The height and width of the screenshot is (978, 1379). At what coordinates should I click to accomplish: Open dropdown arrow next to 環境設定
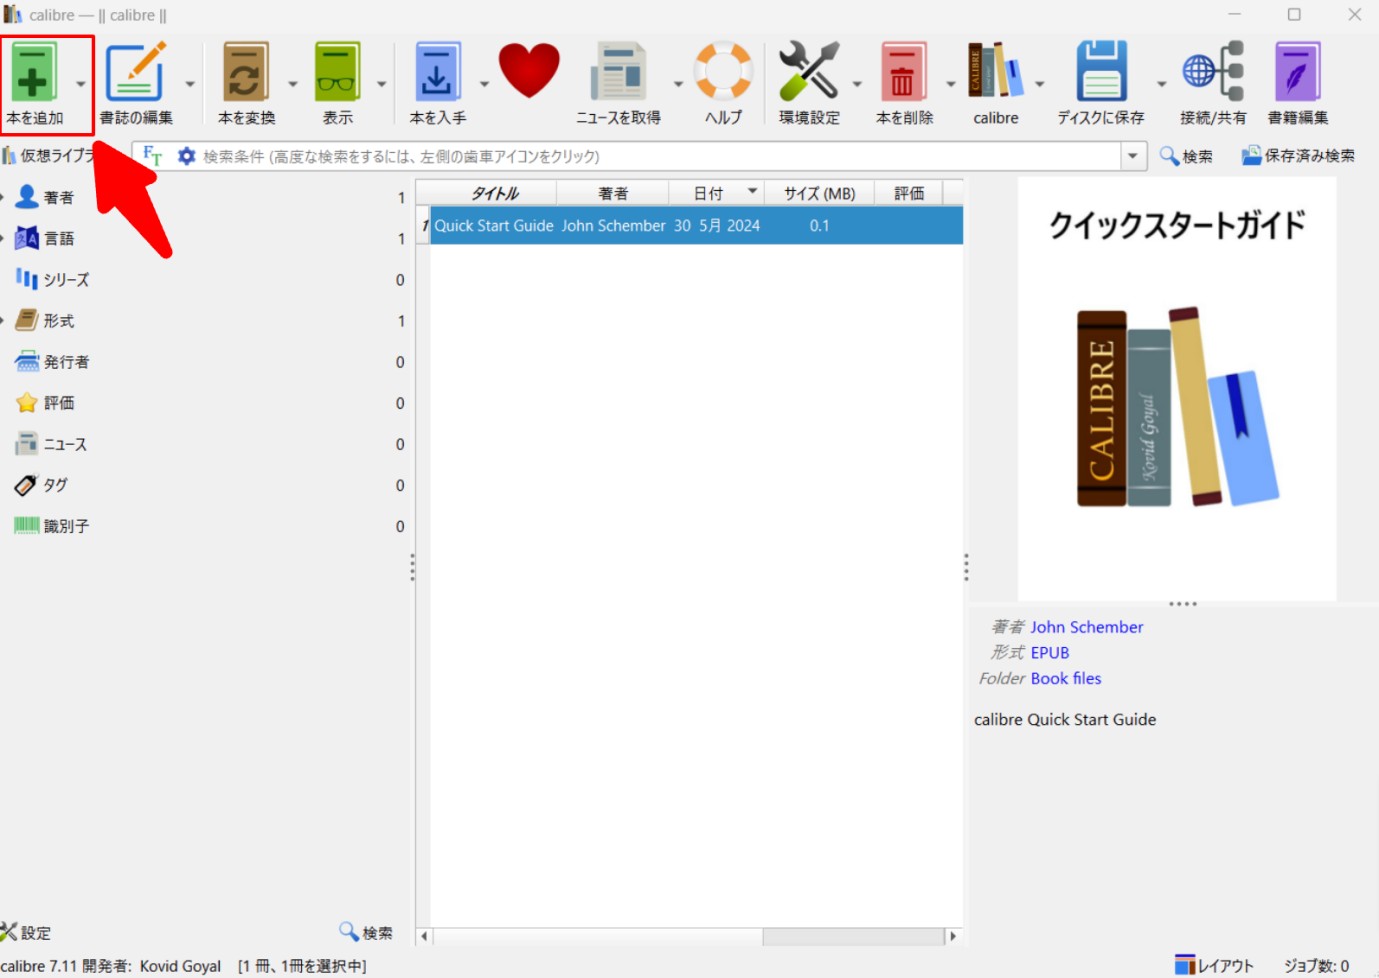click(857, 84)
